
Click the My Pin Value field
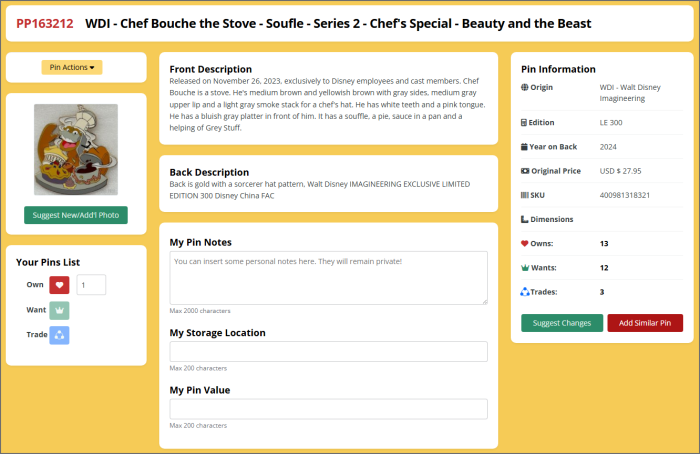coord(328,409)
